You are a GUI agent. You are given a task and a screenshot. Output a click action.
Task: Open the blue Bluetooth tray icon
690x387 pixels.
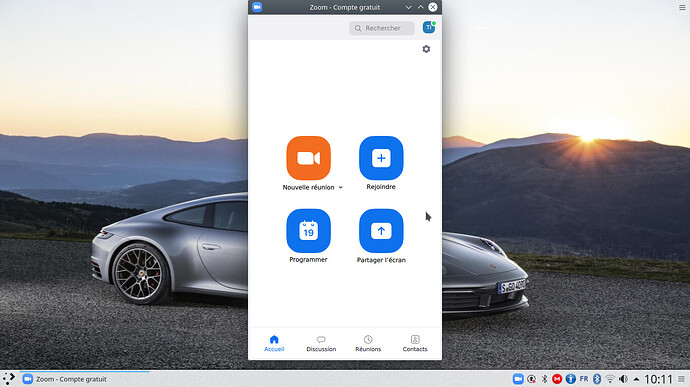[597, 379]
